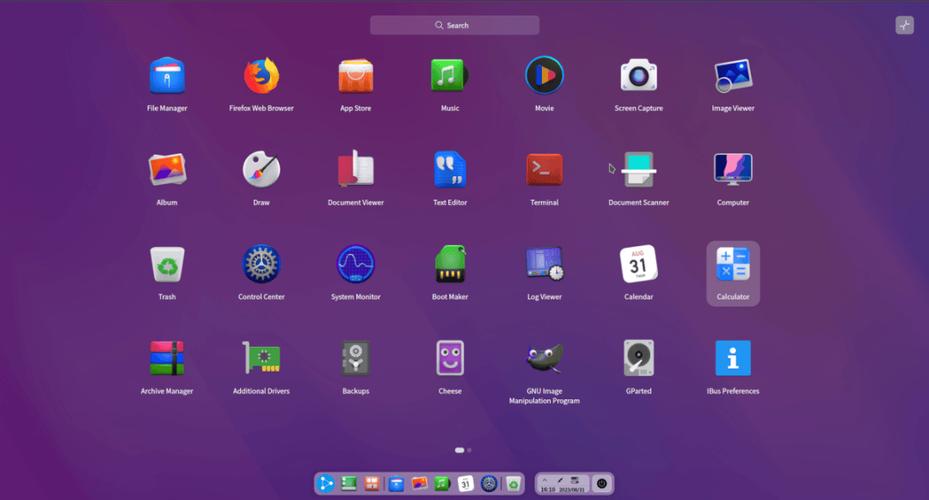Launch the Text Editor
The image size is (929, 500).
click(450, 169)
